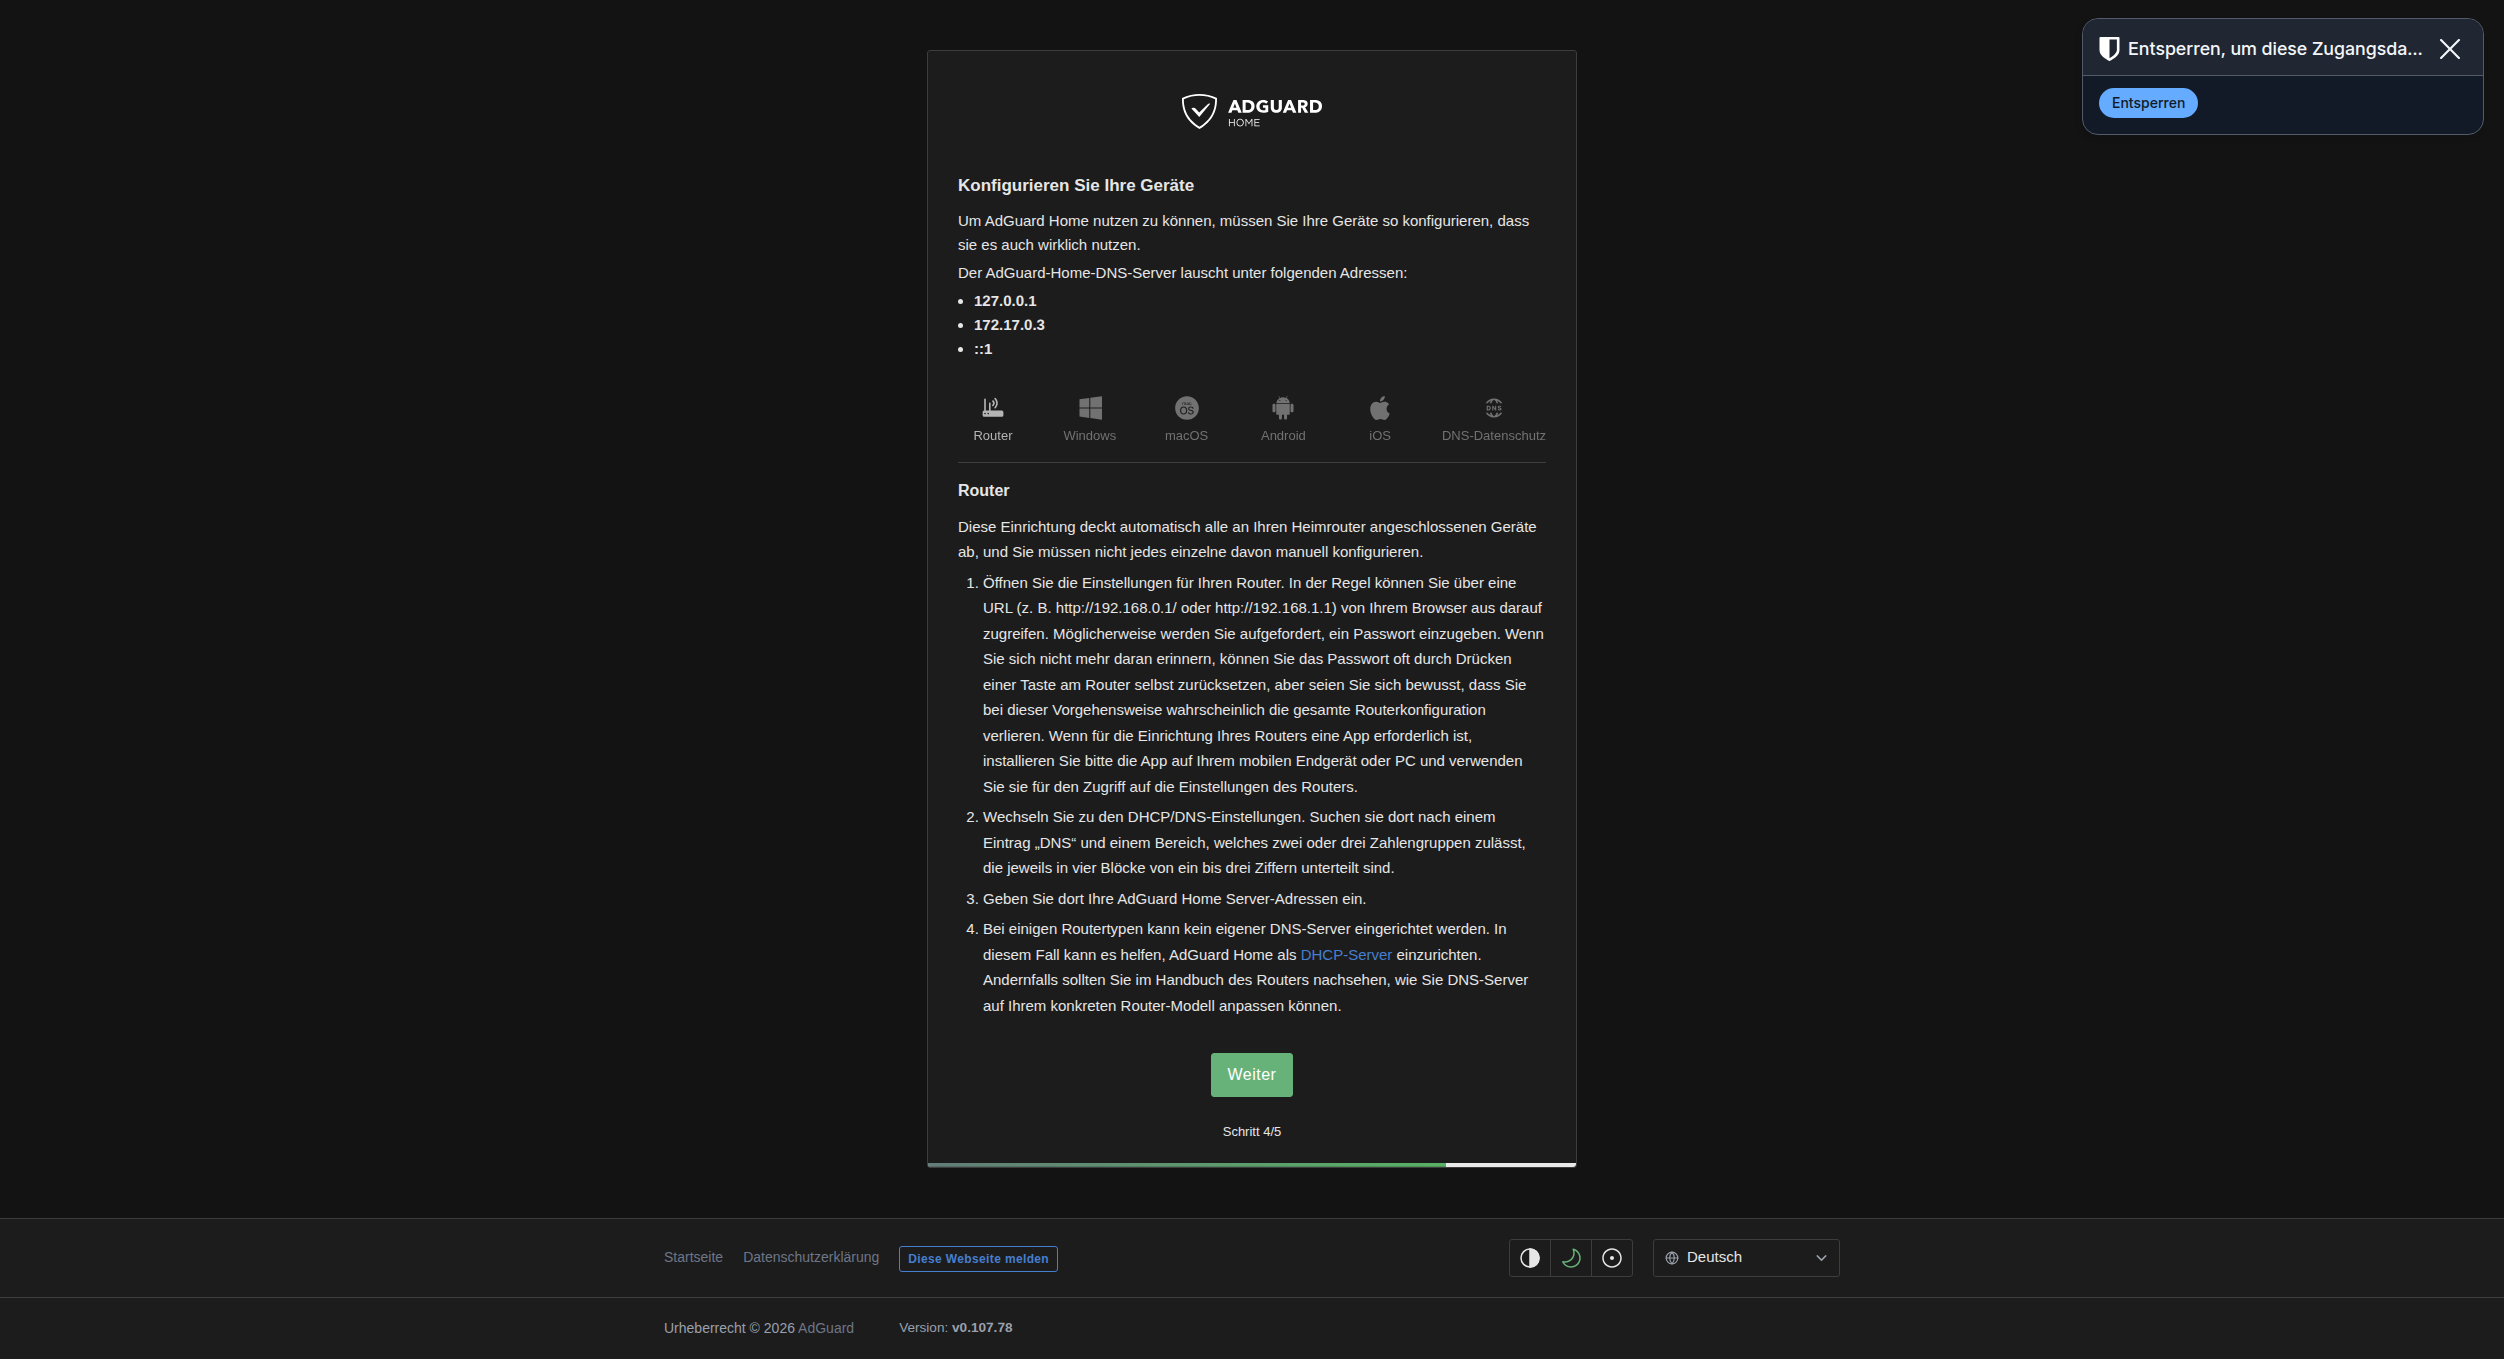Open the Deutsch language dropdown

click(1746, 1258)
